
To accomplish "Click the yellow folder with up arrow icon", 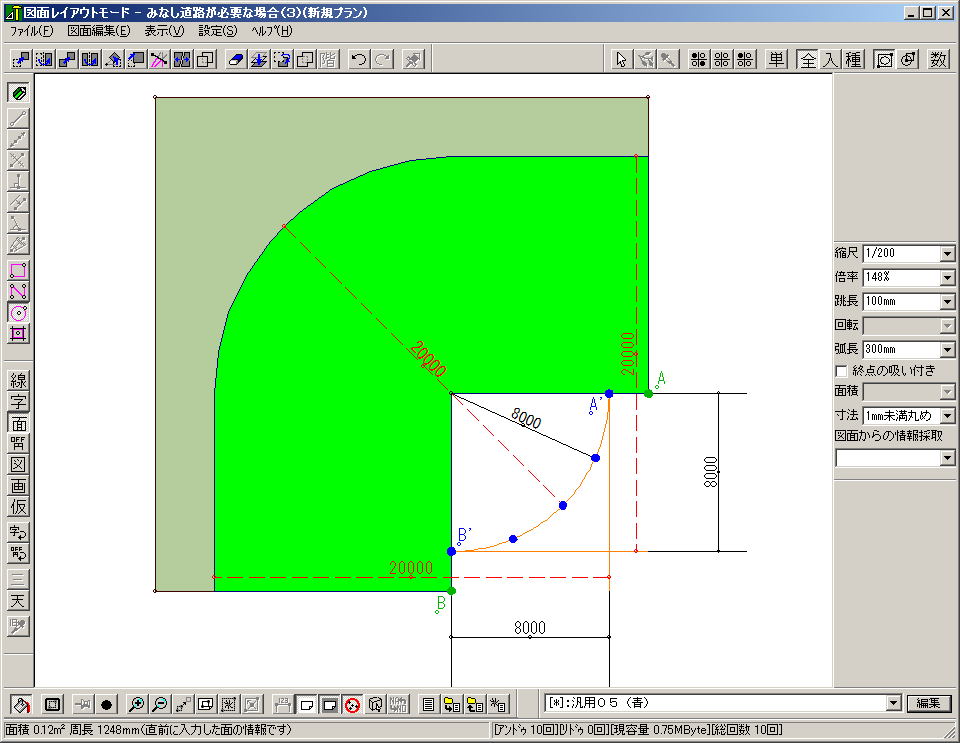I will click(474, 705).
